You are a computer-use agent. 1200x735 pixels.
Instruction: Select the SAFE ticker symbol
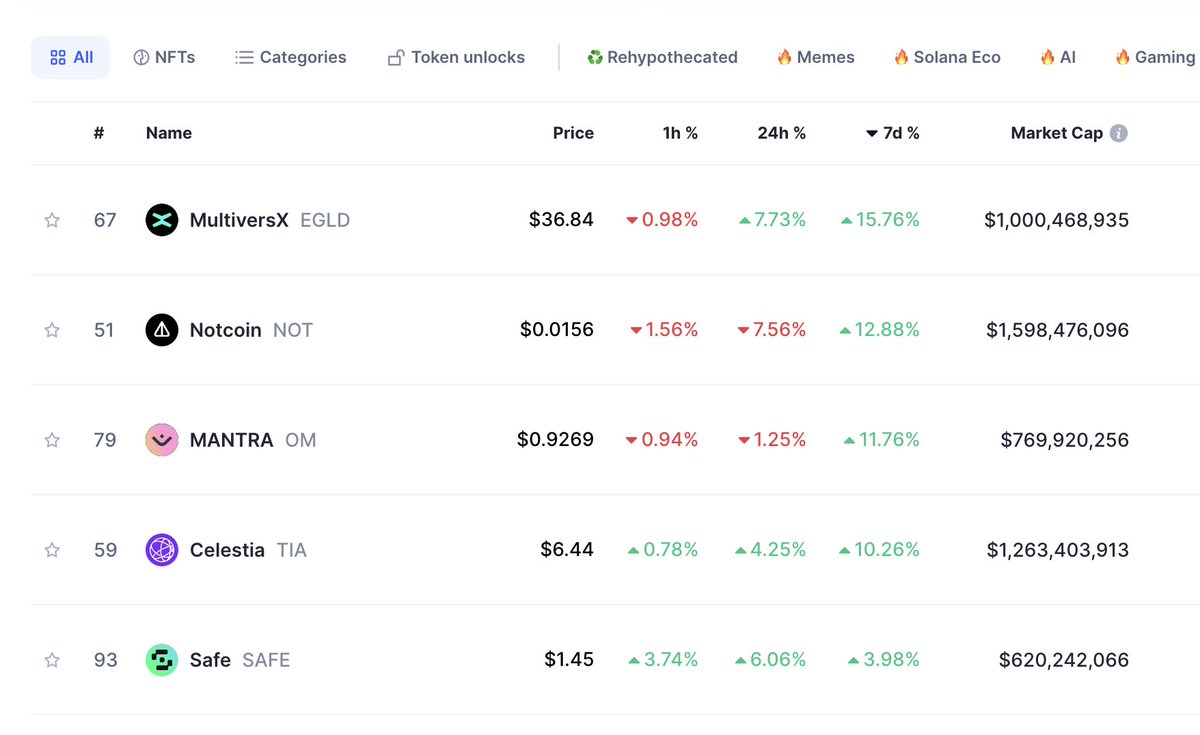click(x=266, y=660)
